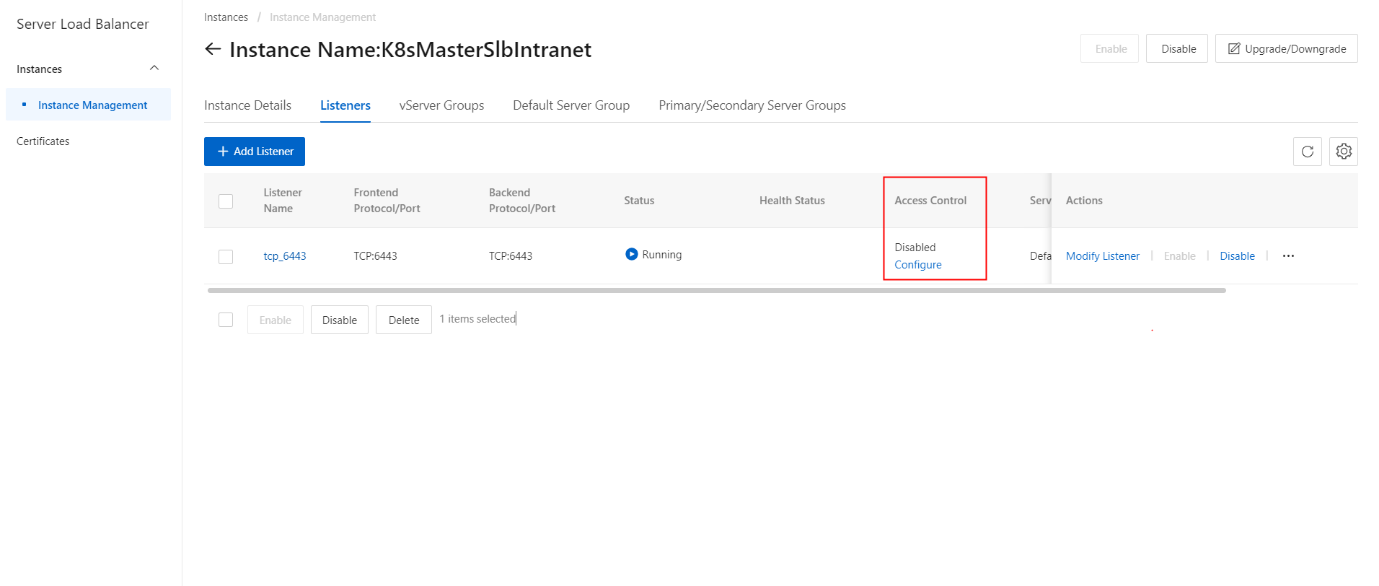Open the more actions ellipsis for tcp_6443
The image size is (1379, 586).
click(x=1288, y=256)
